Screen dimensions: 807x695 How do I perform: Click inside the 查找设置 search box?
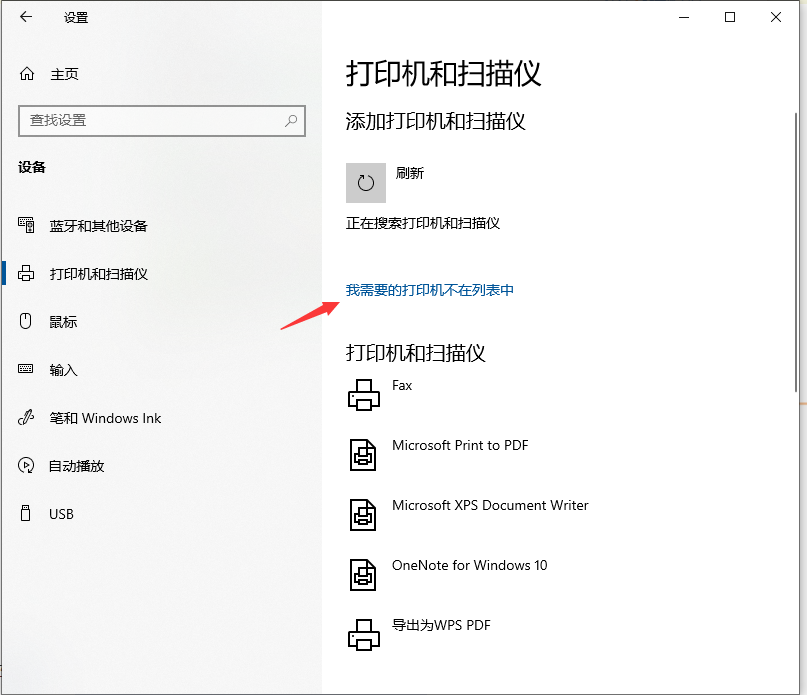[150, 120]
